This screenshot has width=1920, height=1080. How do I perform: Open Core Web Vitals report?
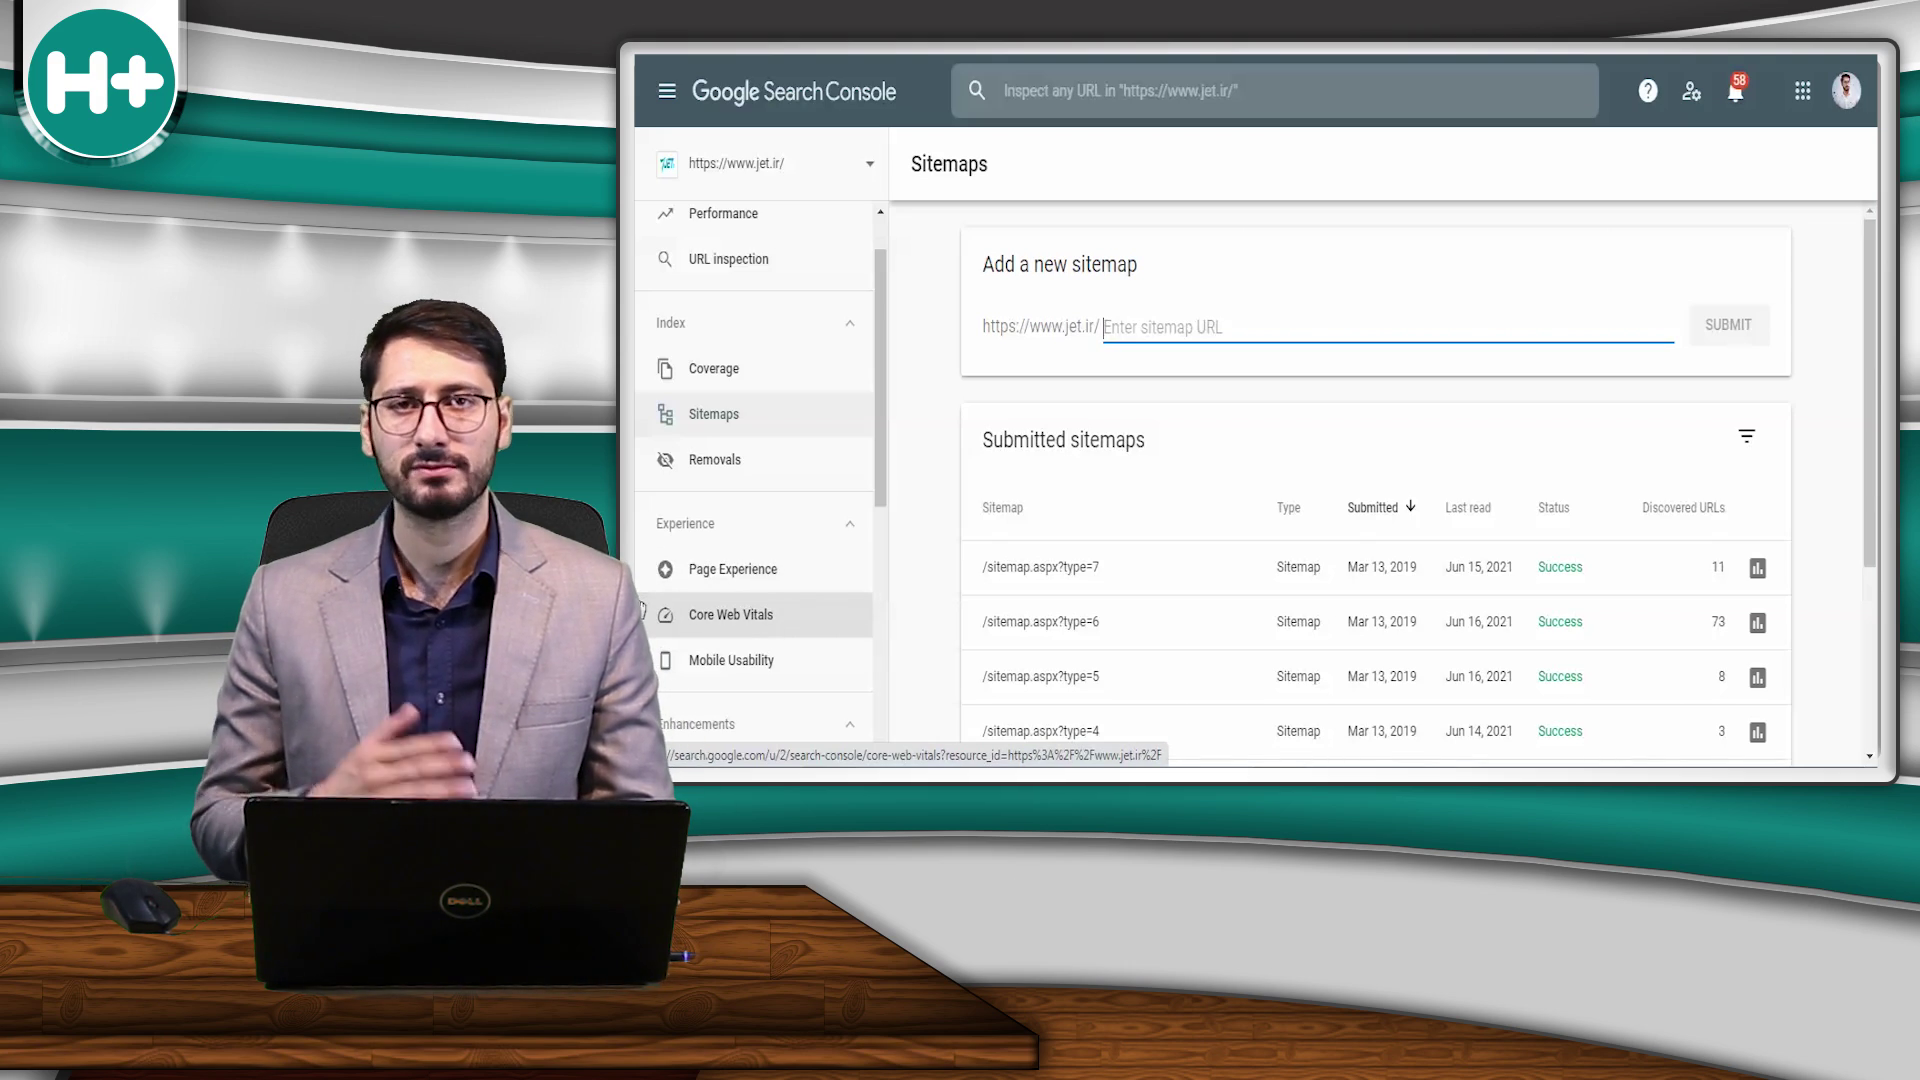tap(730, 615)
